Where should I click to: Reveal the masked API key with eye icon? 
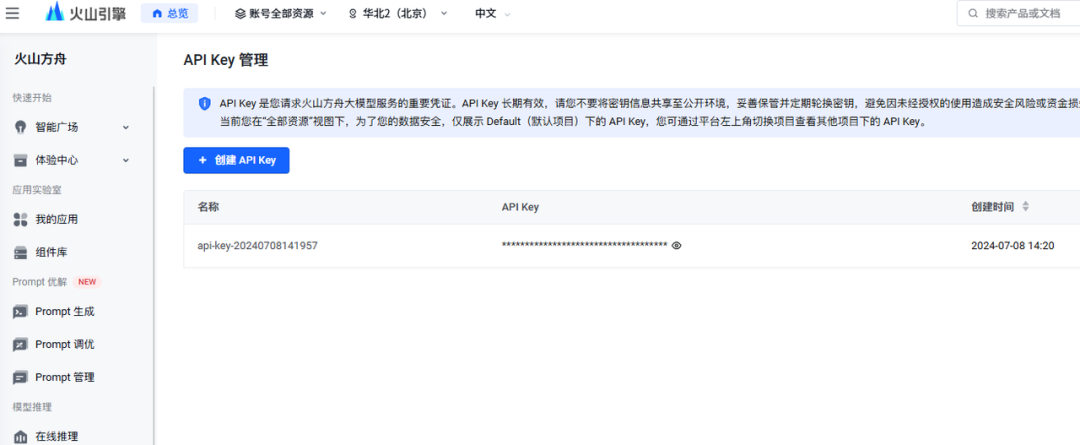[x=676, y=245]
